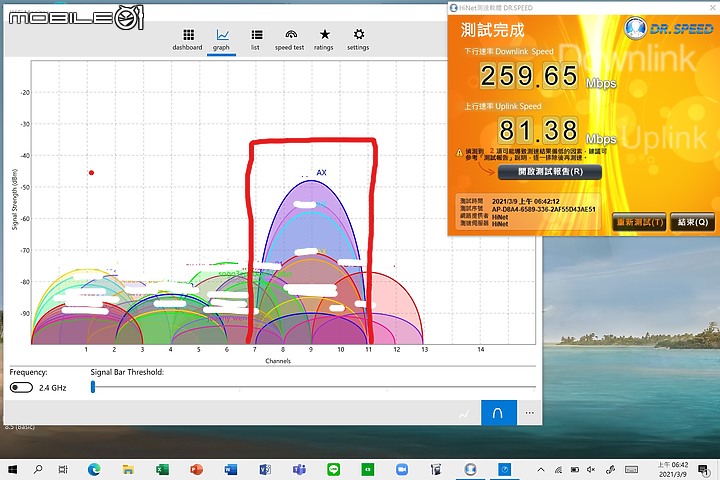Open taskbar search magnifier
Viewport: 720px width, 480px height.
38,469
